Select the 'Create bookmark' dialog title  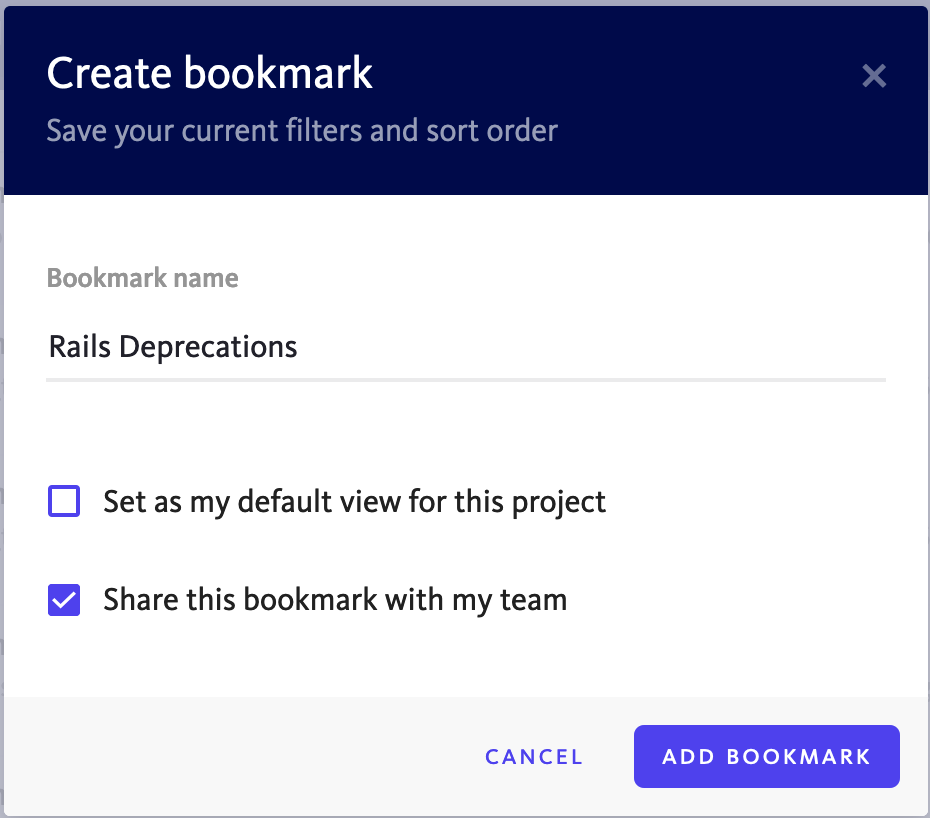[x=209, y=74]
